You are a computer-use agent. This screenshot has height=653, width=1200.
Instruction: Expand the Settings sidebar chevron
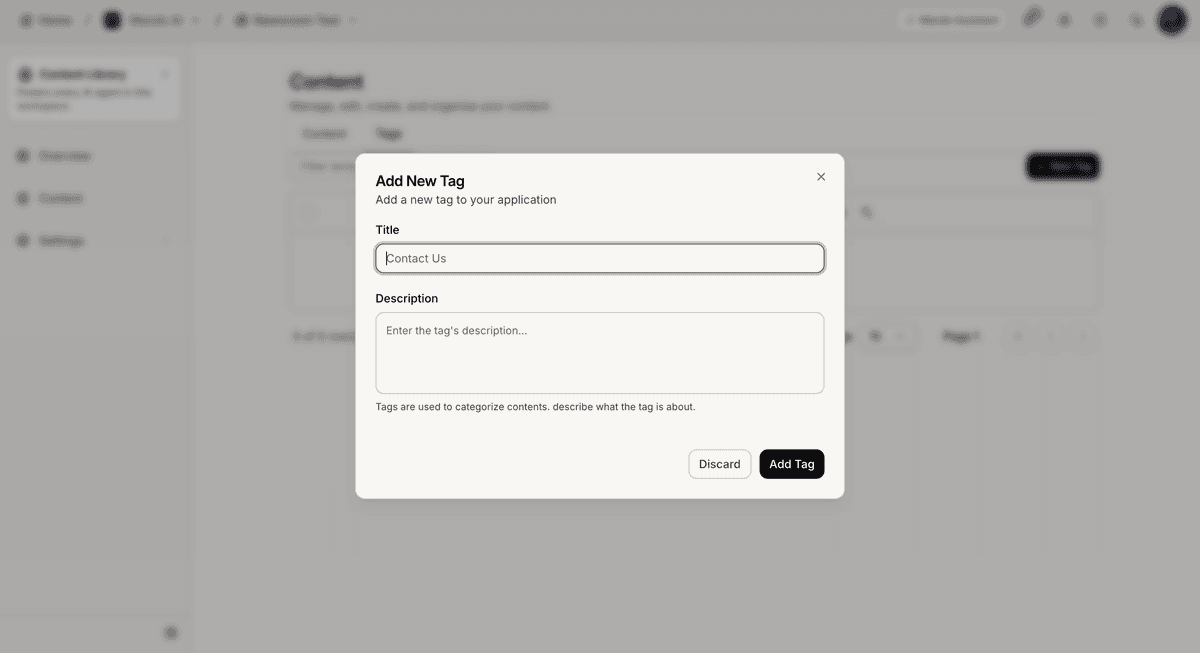pos(166,241)
